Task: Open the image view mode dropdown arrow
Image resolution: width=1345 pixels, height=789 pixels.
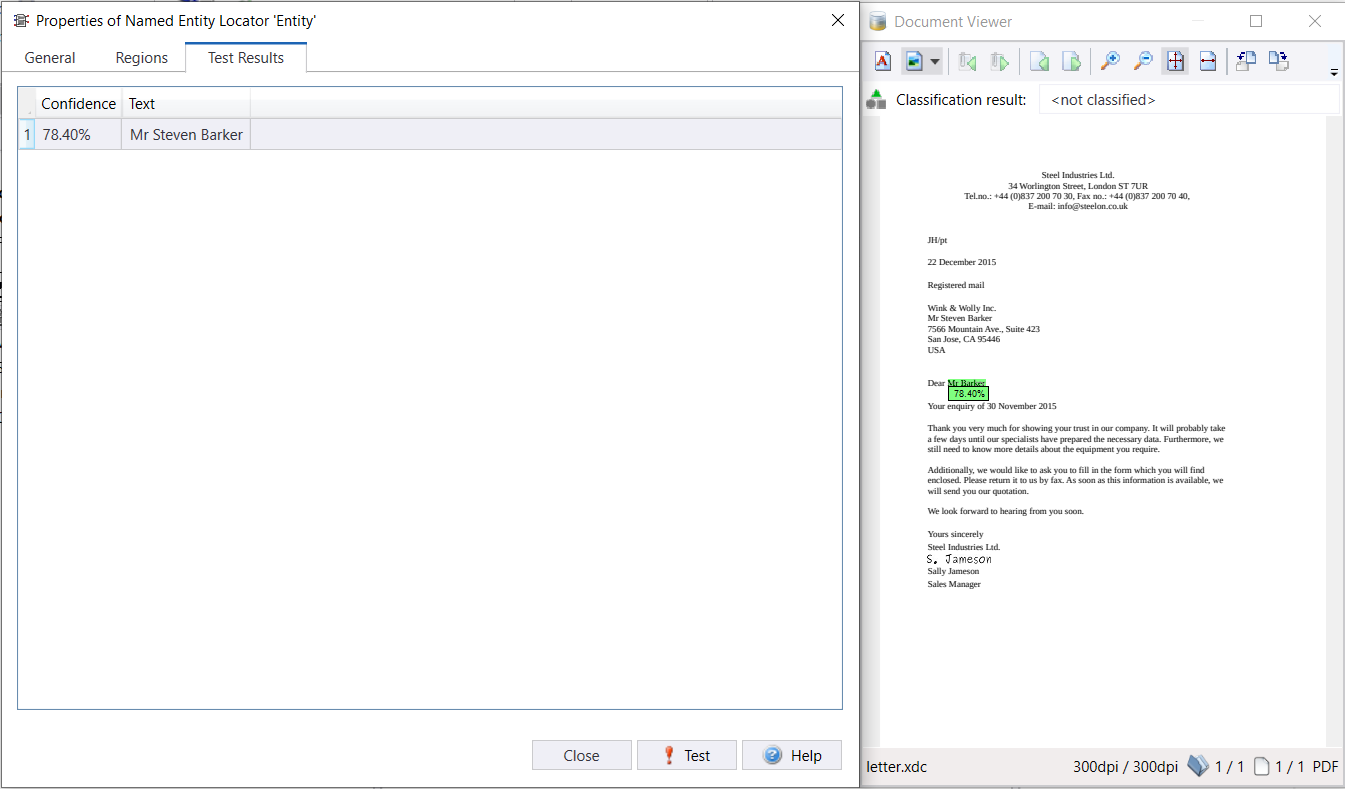Action: [x=935, y=62]
